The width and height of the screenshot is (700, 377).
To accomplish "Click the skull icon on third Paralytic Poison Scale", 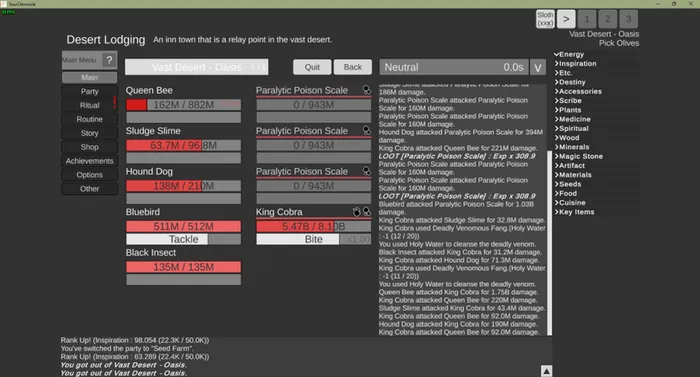I will (x=367, y=171).
